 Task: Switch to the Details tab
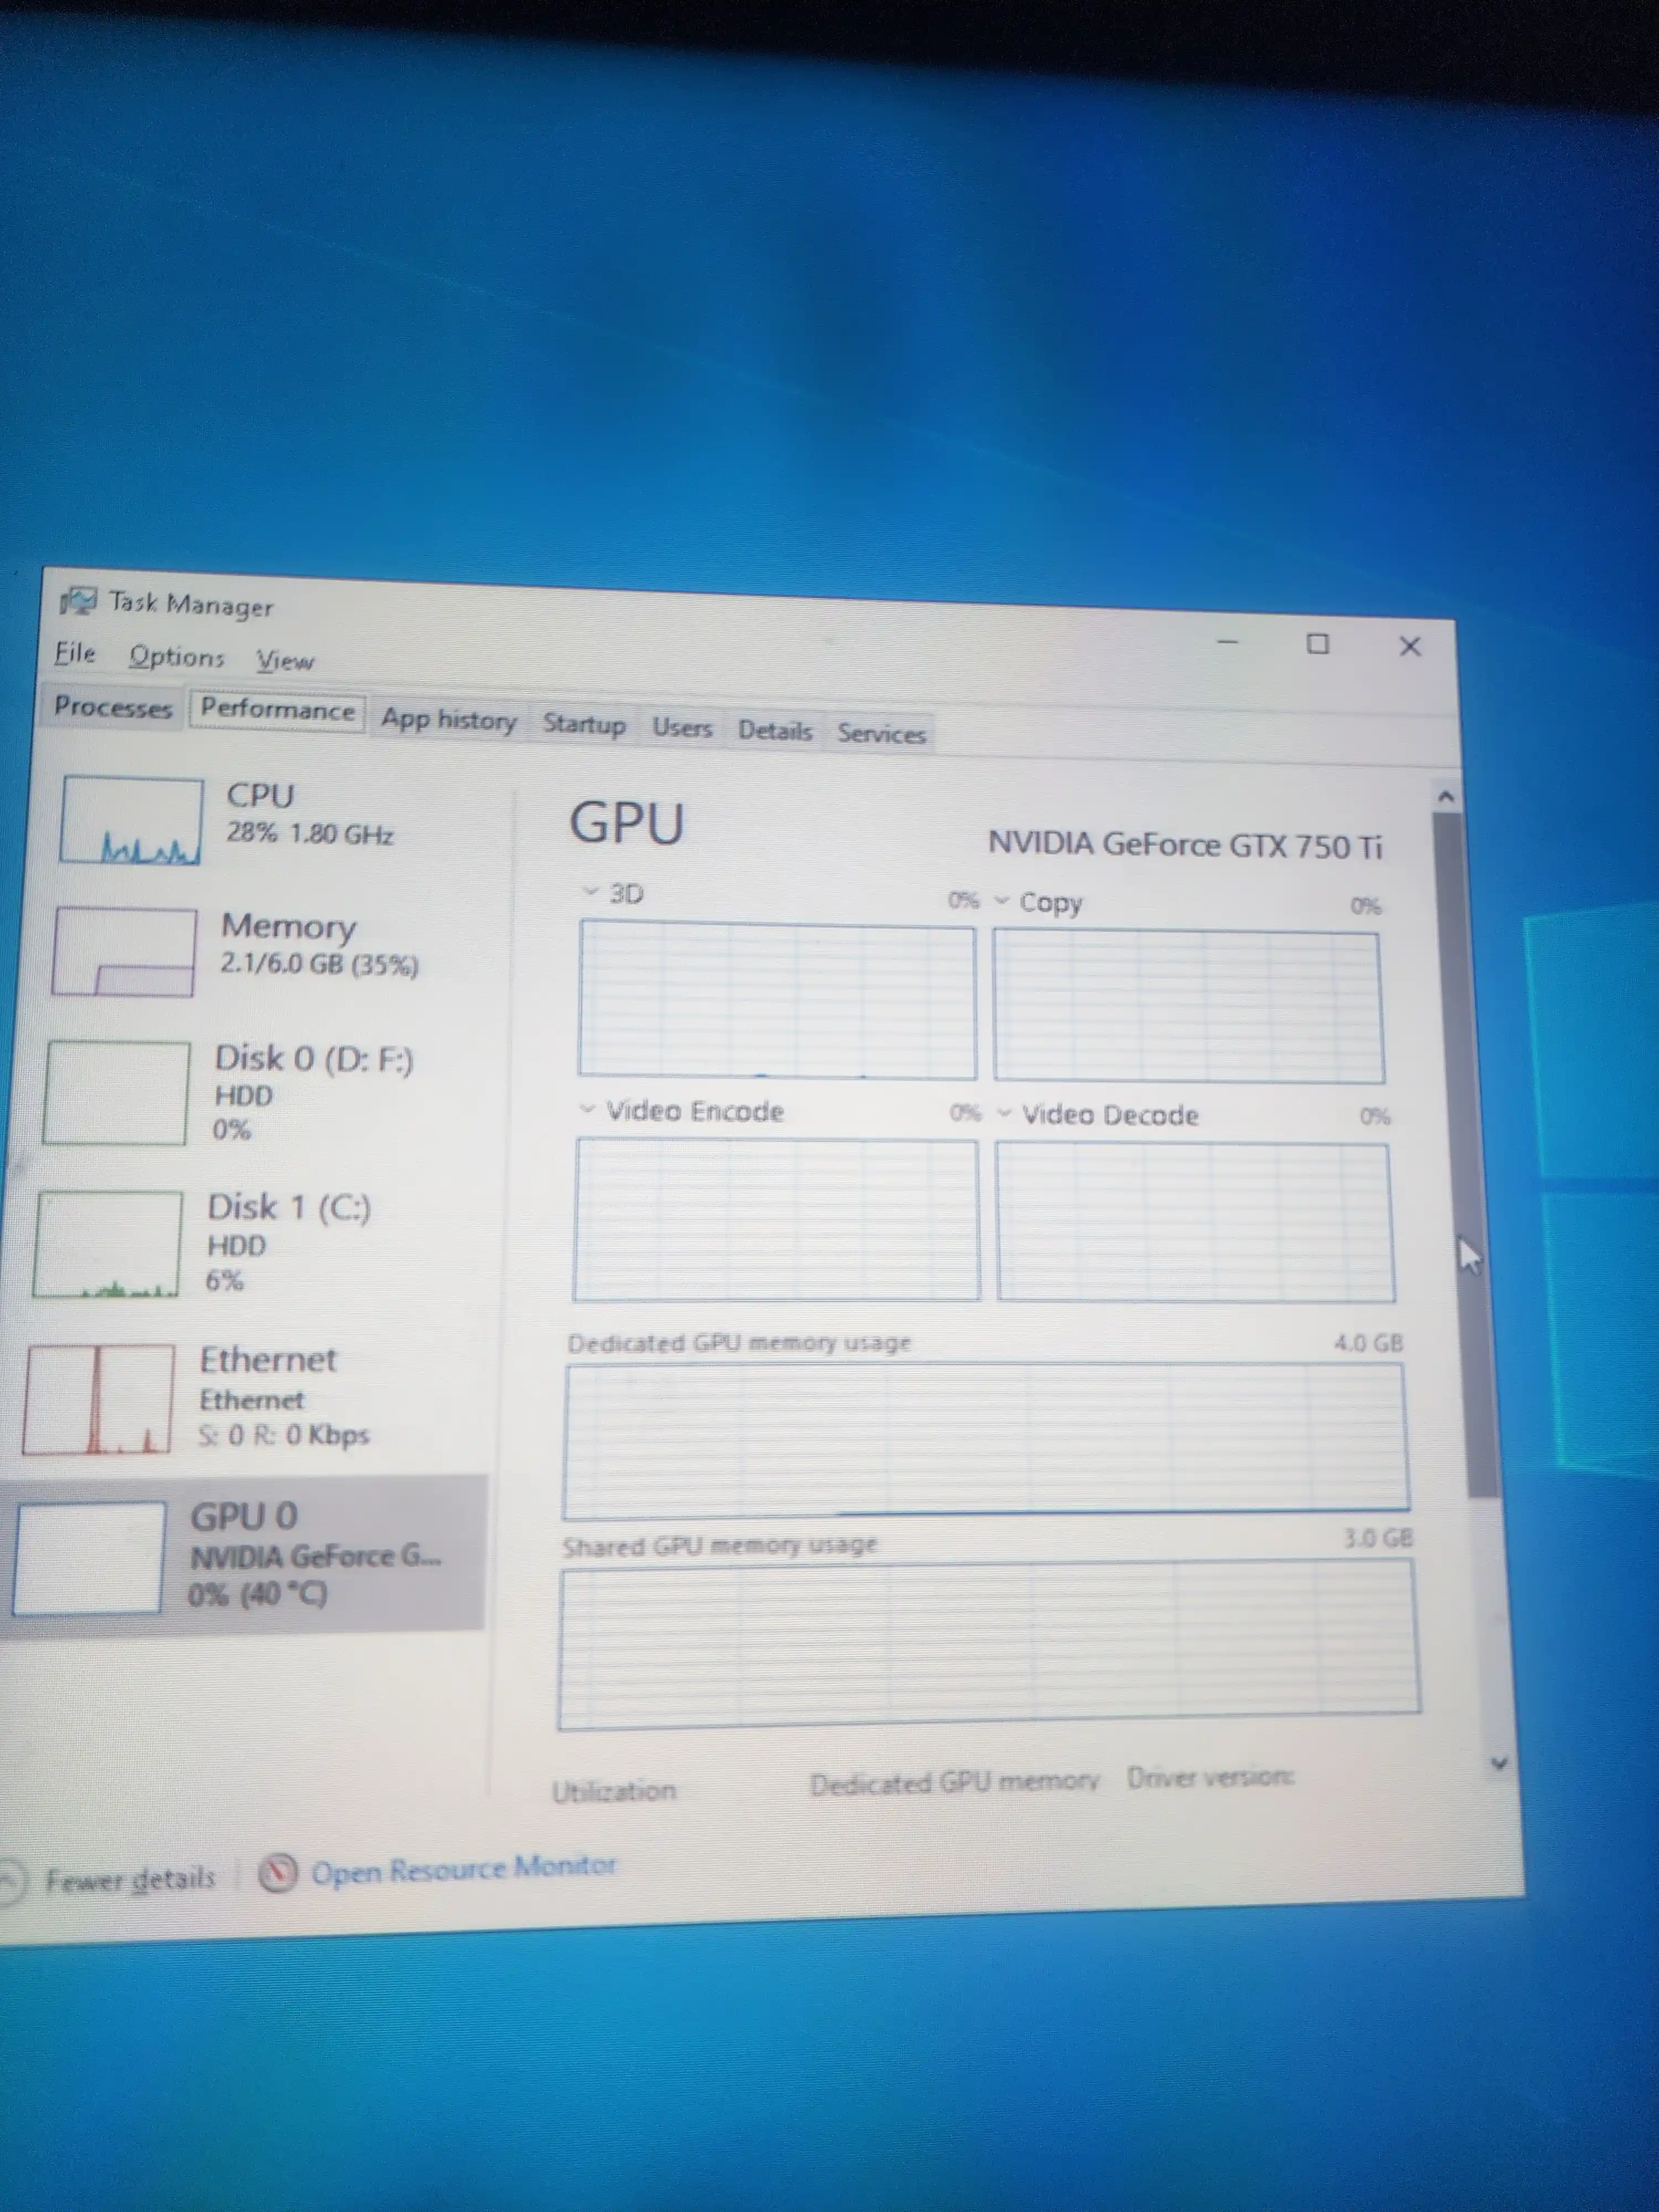coord(775,731)
